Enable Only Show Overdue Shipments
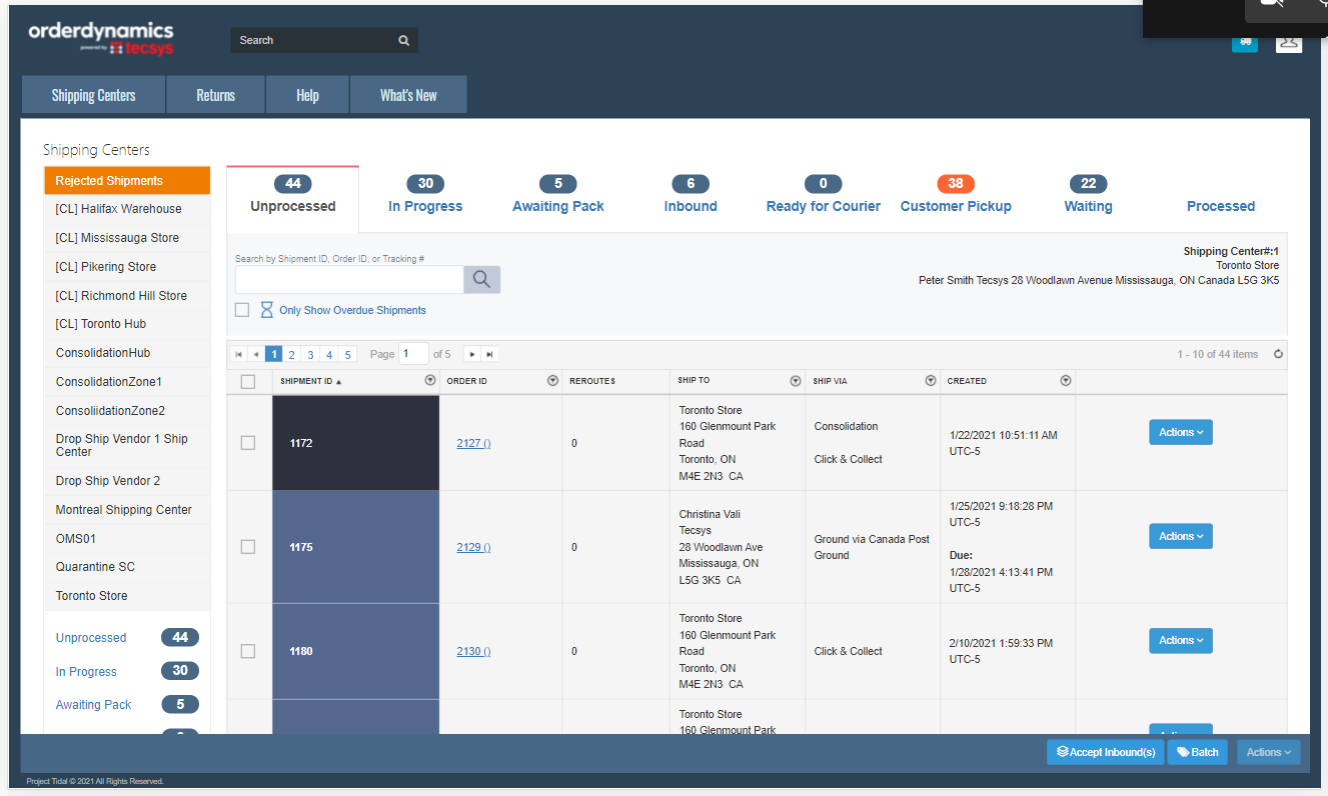The width and height of the screenshot is (1328, 796). (x=241, y=310)
